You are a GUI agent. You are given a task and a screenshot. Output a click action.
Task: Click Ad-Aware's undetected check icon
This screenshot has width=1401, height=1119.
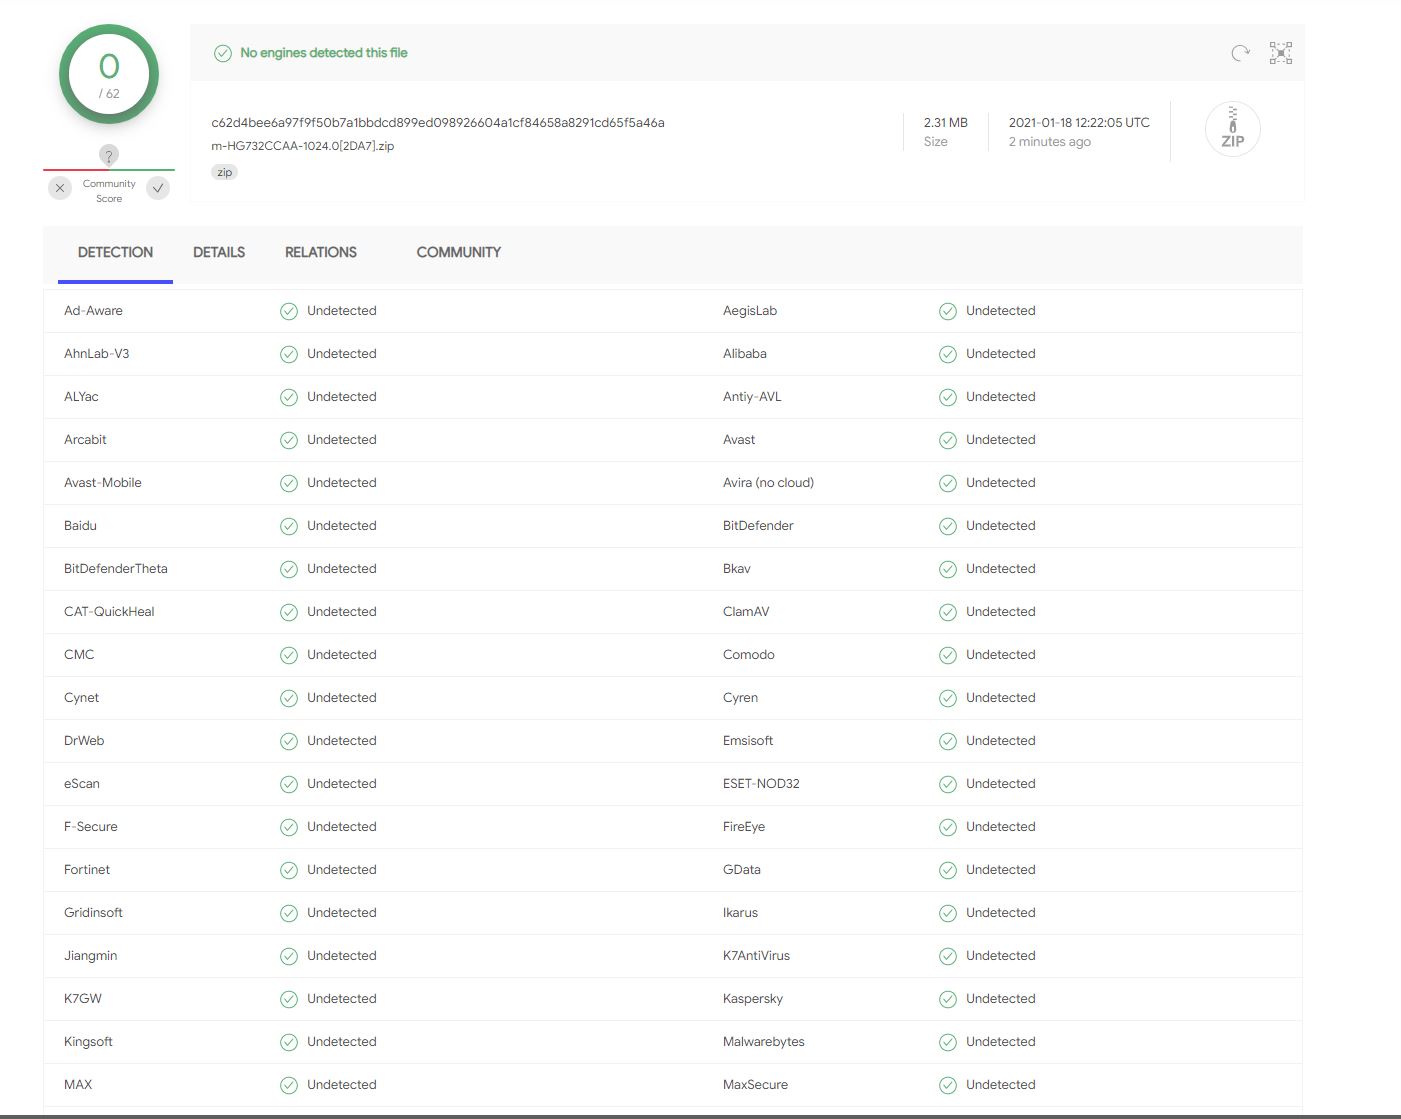(289, 311)
